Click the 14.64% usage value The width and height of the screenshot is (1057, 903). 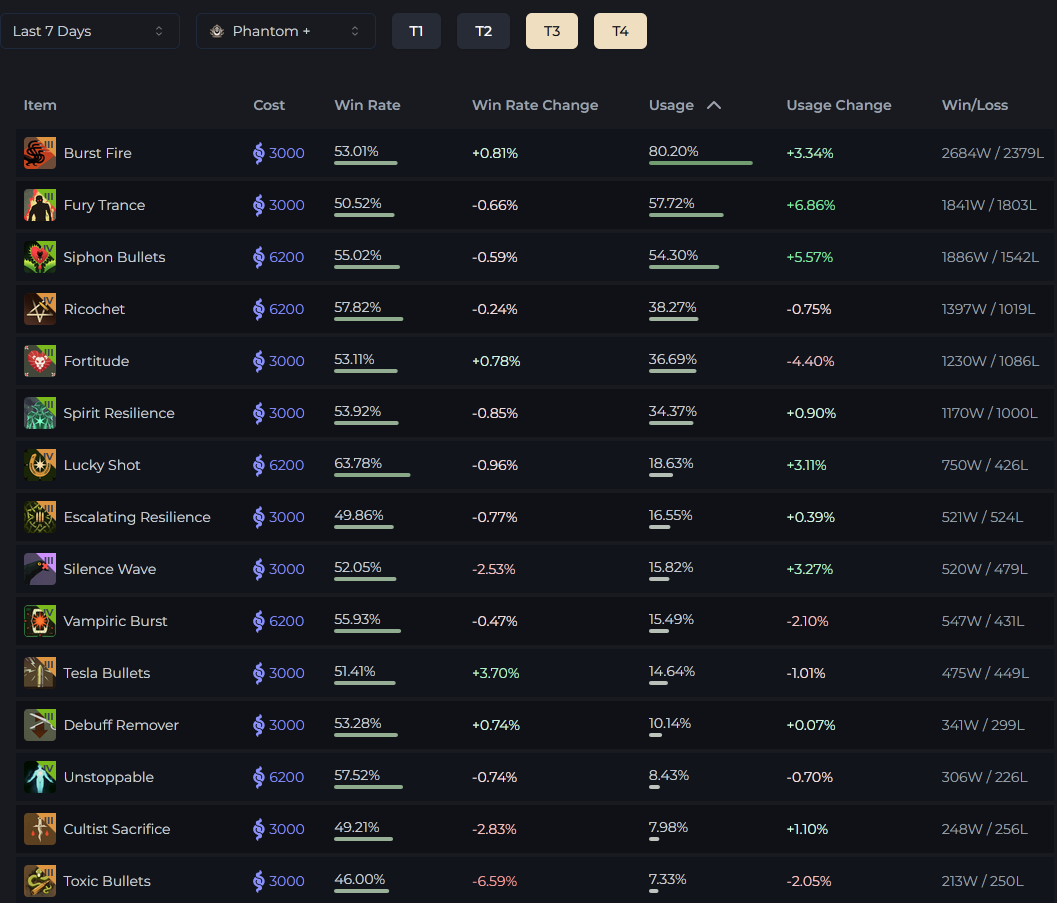coord(671,671)
